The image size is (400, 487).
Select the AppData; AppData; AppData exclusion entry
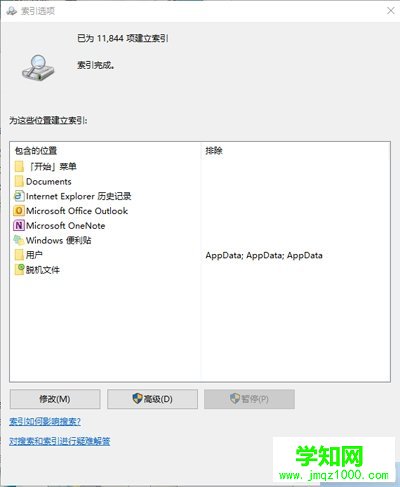click(x=264, y=255)
